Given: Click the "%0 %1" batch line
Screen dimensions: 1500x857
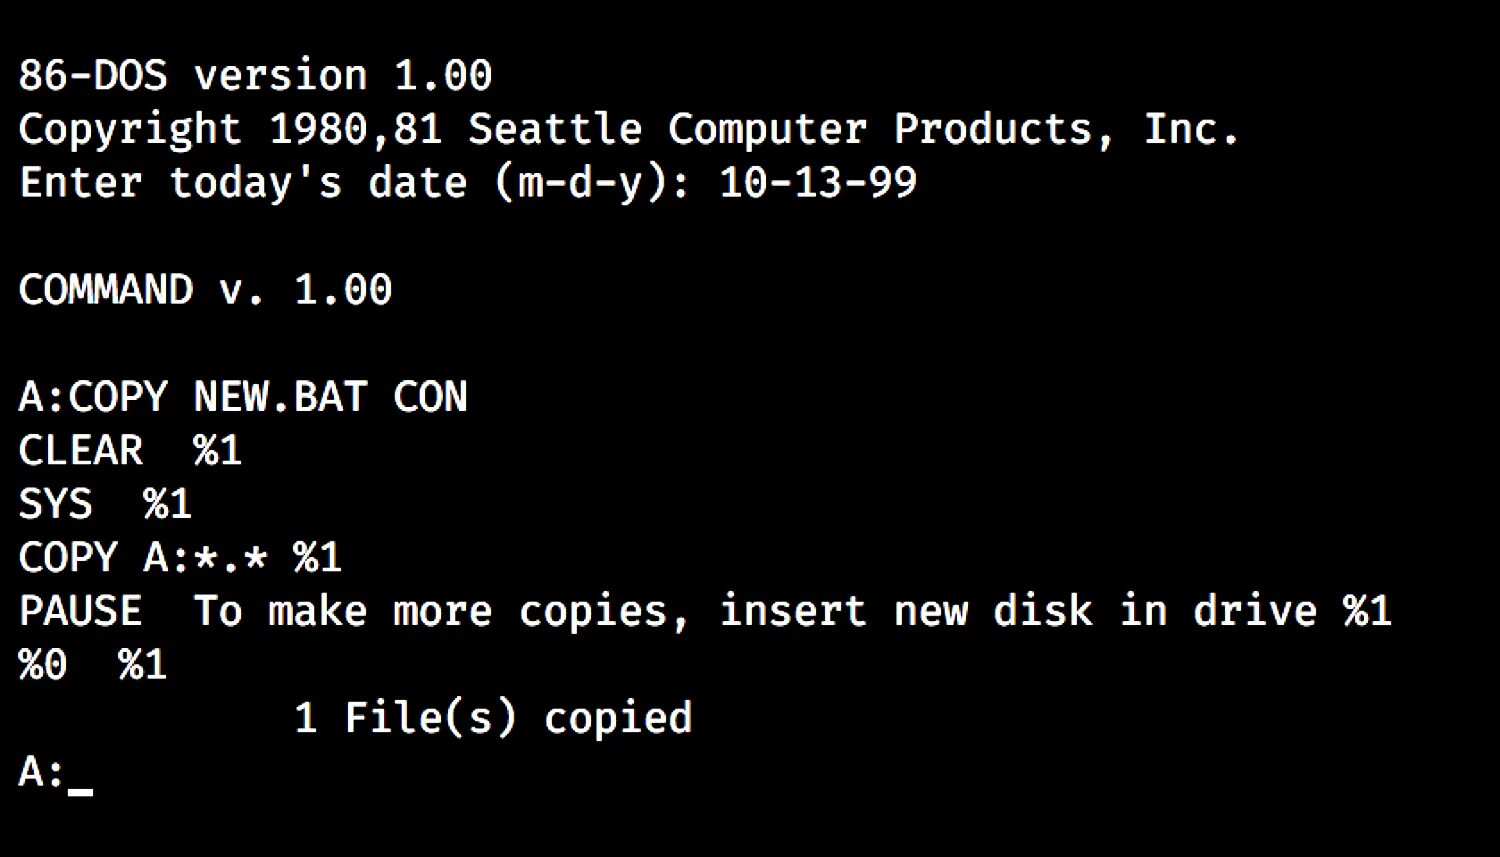Looking at the screenshot, I should click(92, 665).
